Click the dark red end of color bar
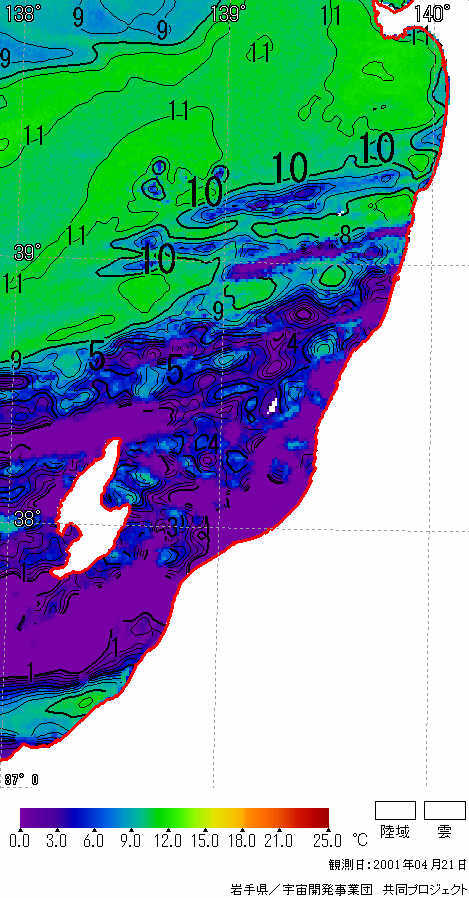The height and width of the screenshot is (898, 469). tap(321, 817)
